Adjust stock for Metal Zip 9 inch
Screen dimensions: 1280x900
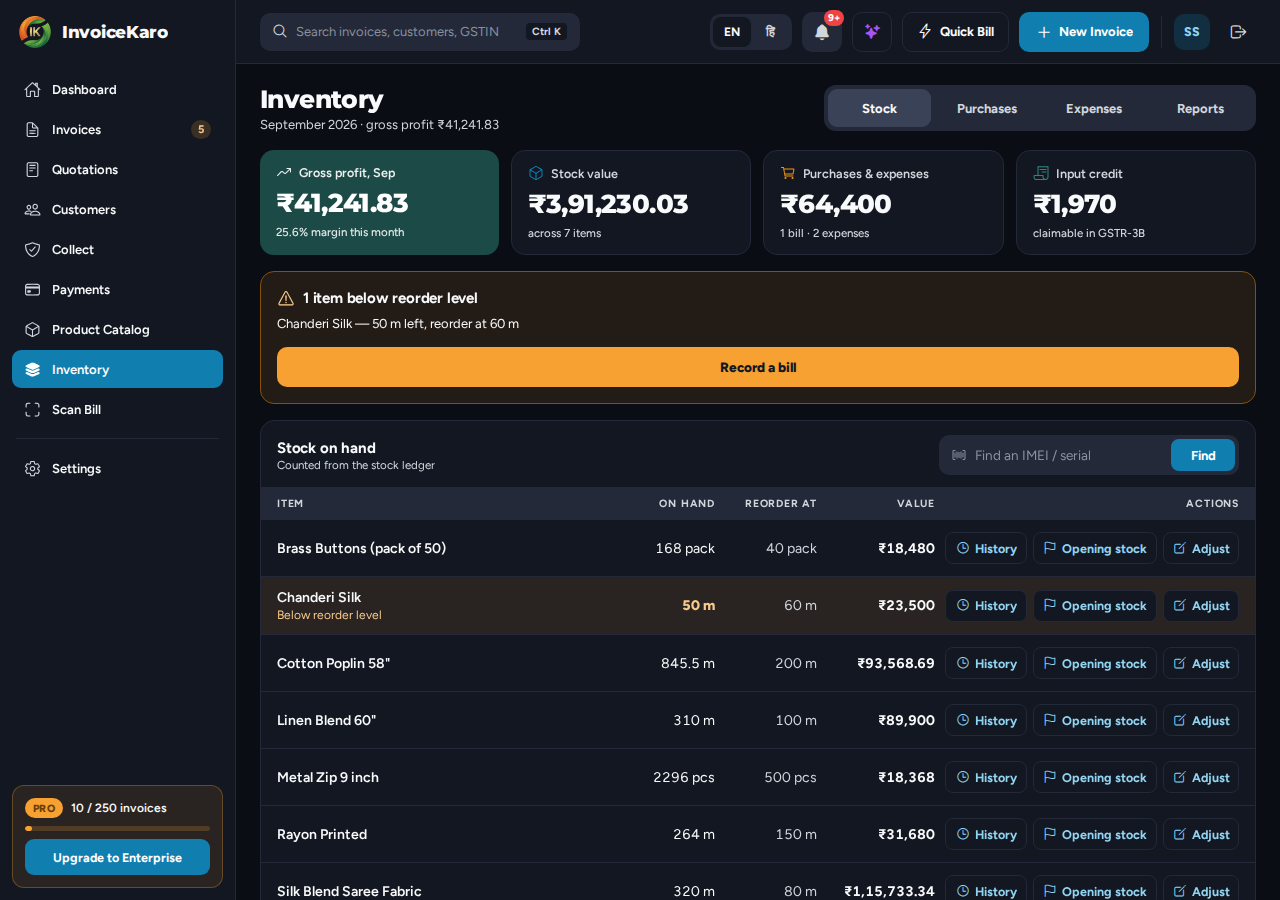tap(1201, 777)
